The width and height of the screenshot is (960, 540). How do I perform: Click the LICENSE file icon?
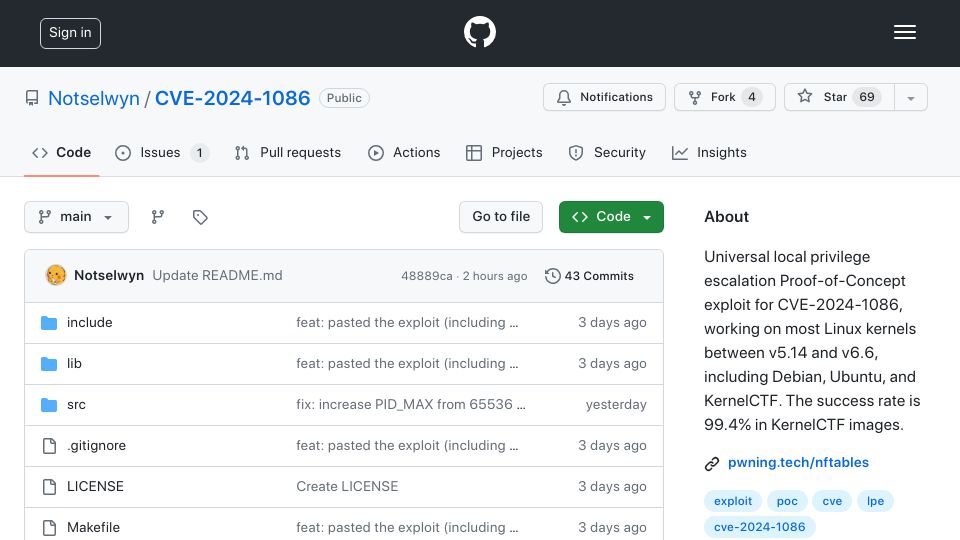(x=49, y=487)
